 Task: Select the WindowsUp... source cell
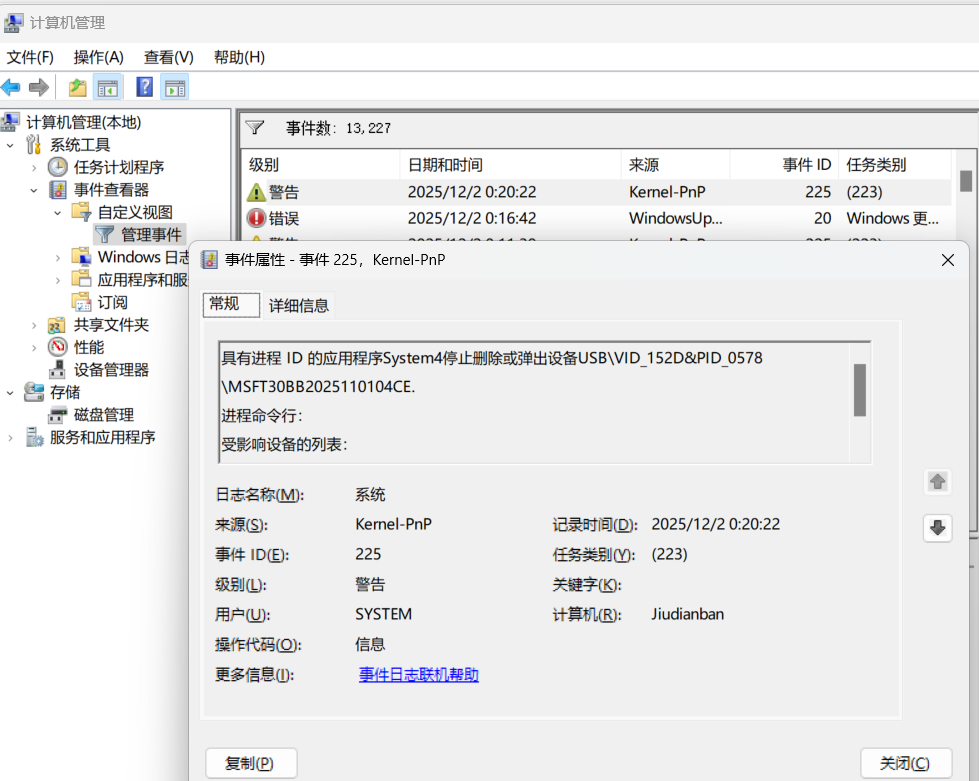676,219
